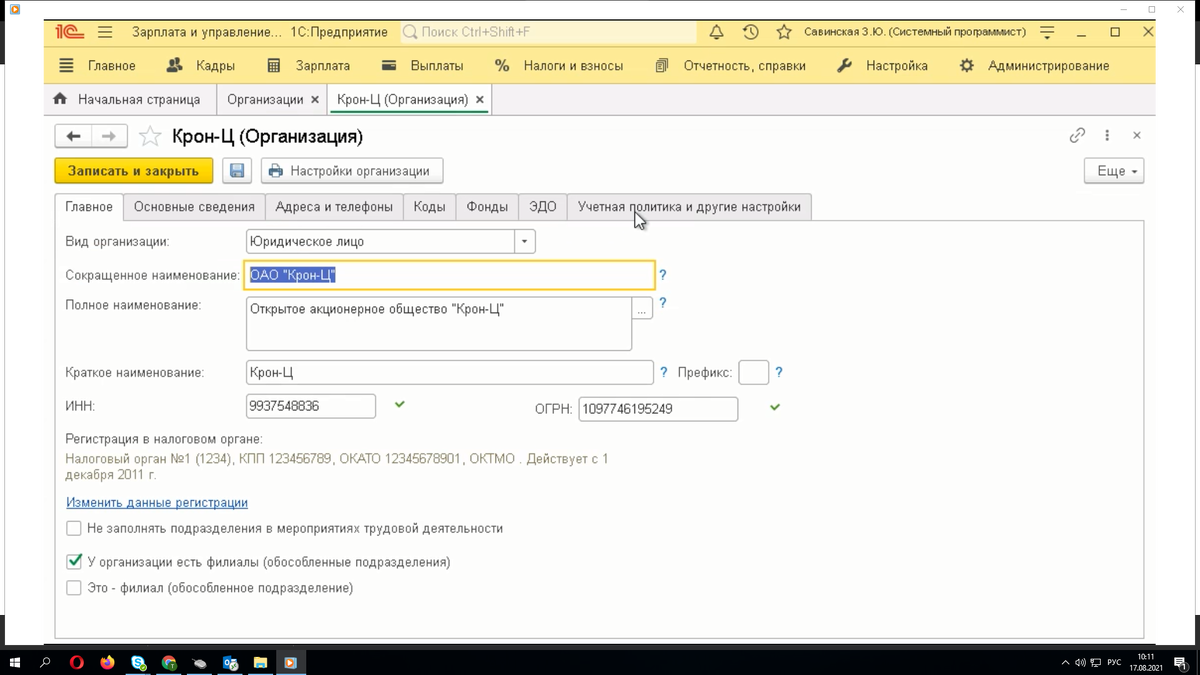
Task: Open the Выплаты section
Action: 423,66
